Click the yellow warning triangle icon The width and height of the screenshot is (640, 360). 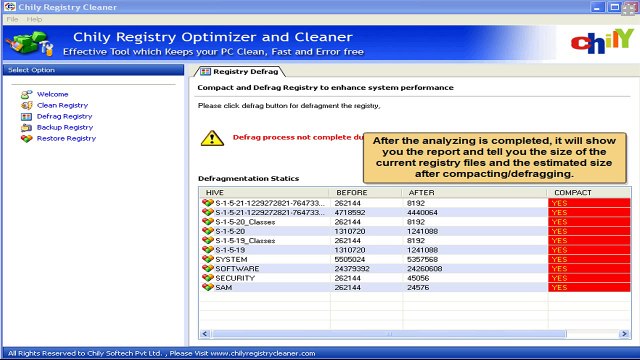point(212,138)
